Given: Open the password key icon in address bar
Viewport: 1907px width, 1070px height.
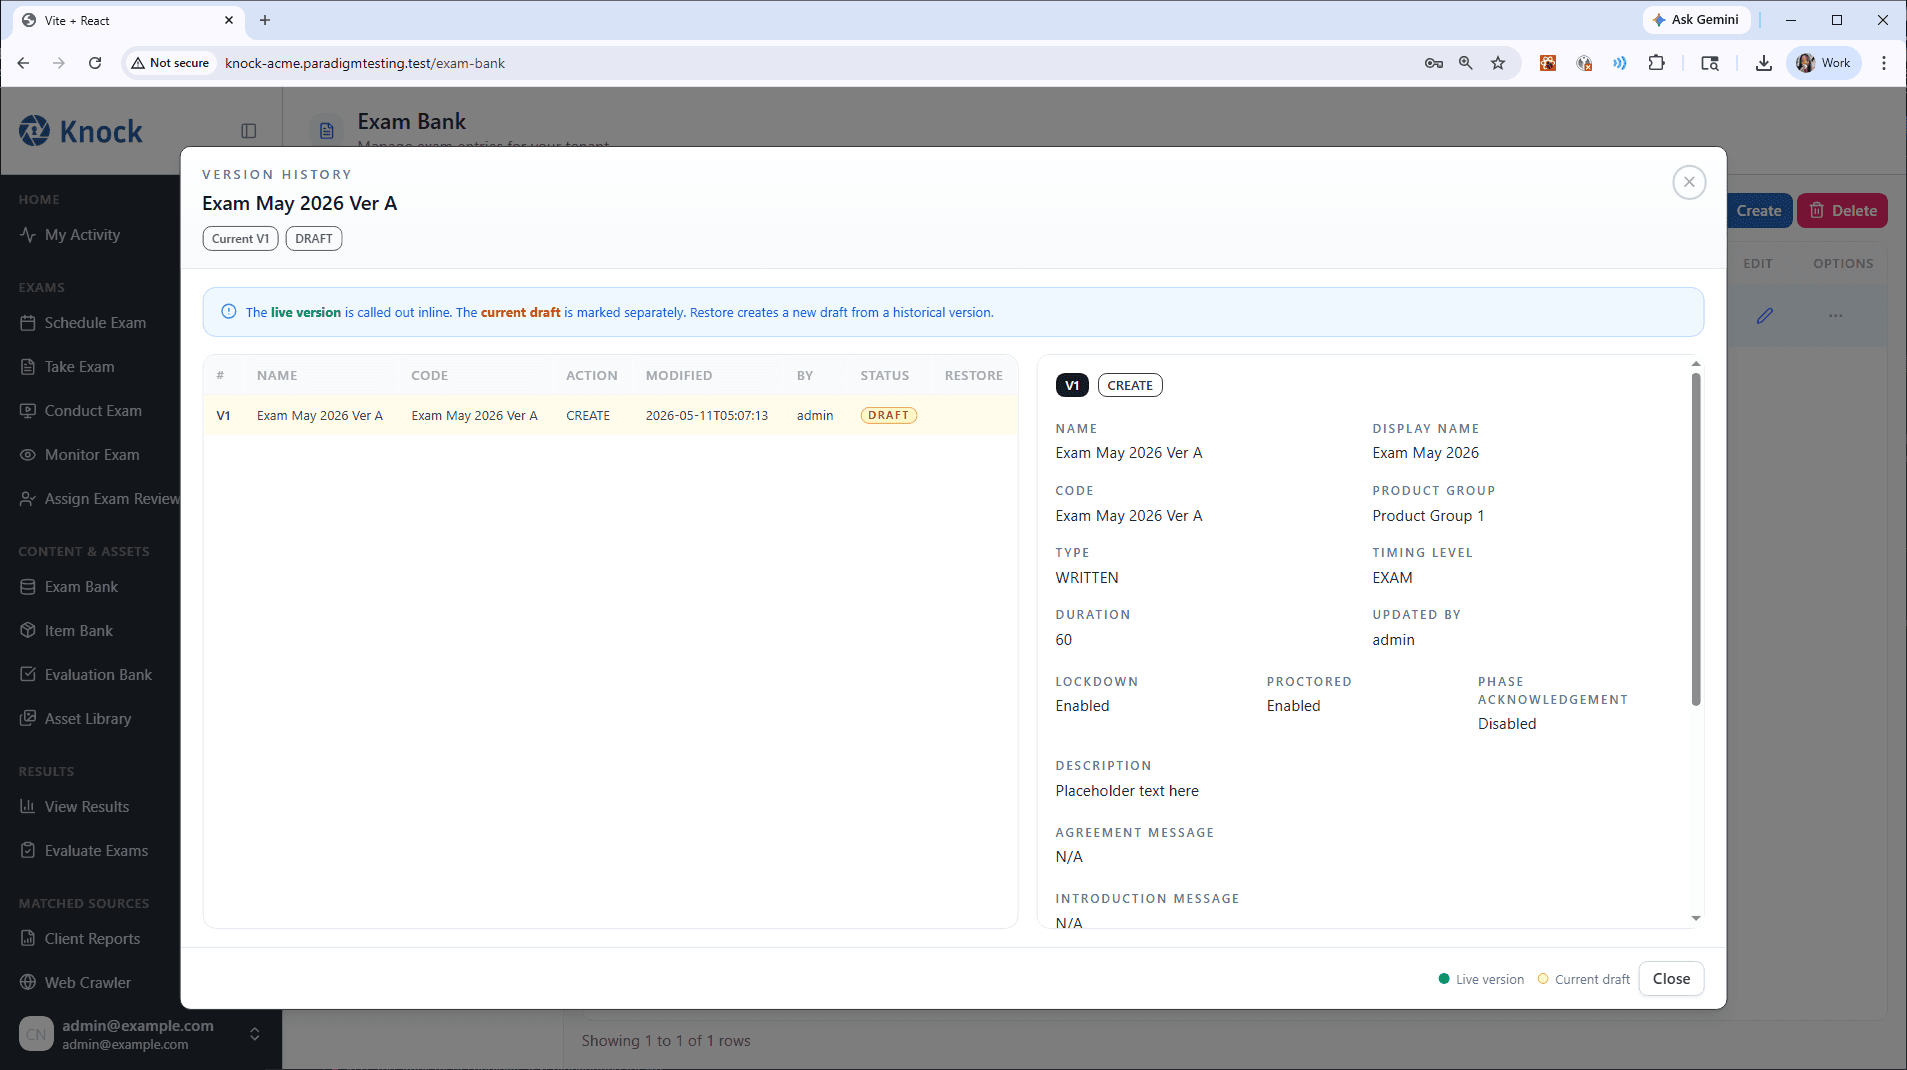Looking at the screenshot, I should coord(1434,63).
